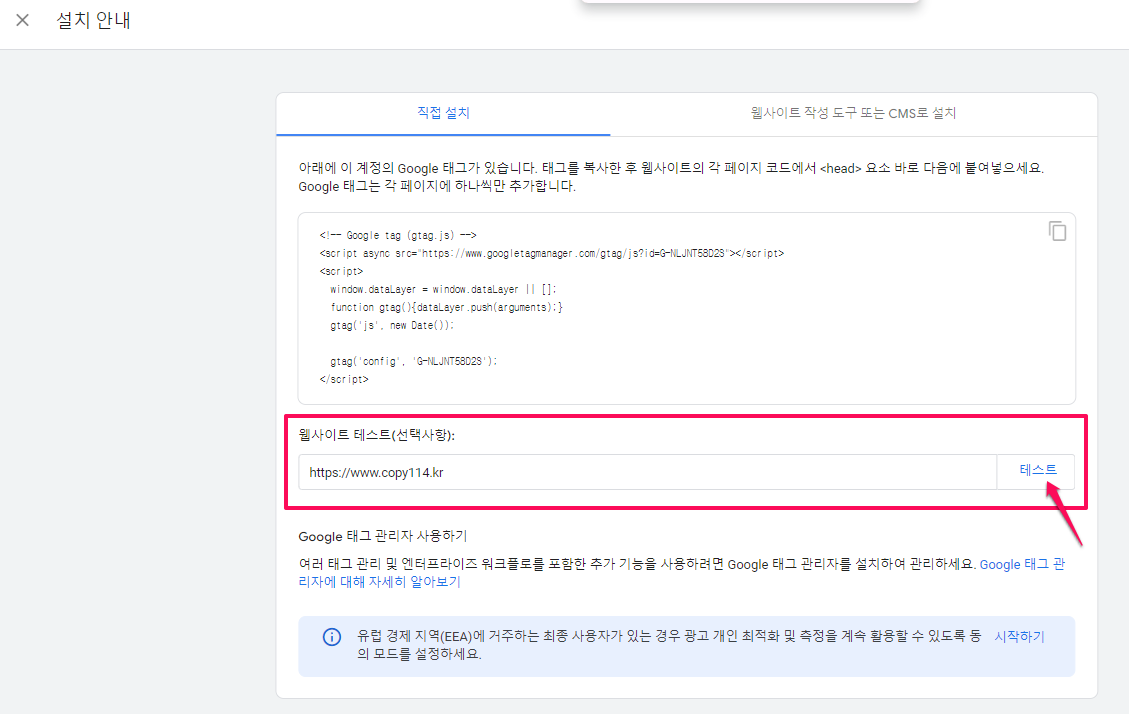
Task: Click 시작하기 in the consent mode notice
Action: pyautogui.click(x=1019, y=636)
